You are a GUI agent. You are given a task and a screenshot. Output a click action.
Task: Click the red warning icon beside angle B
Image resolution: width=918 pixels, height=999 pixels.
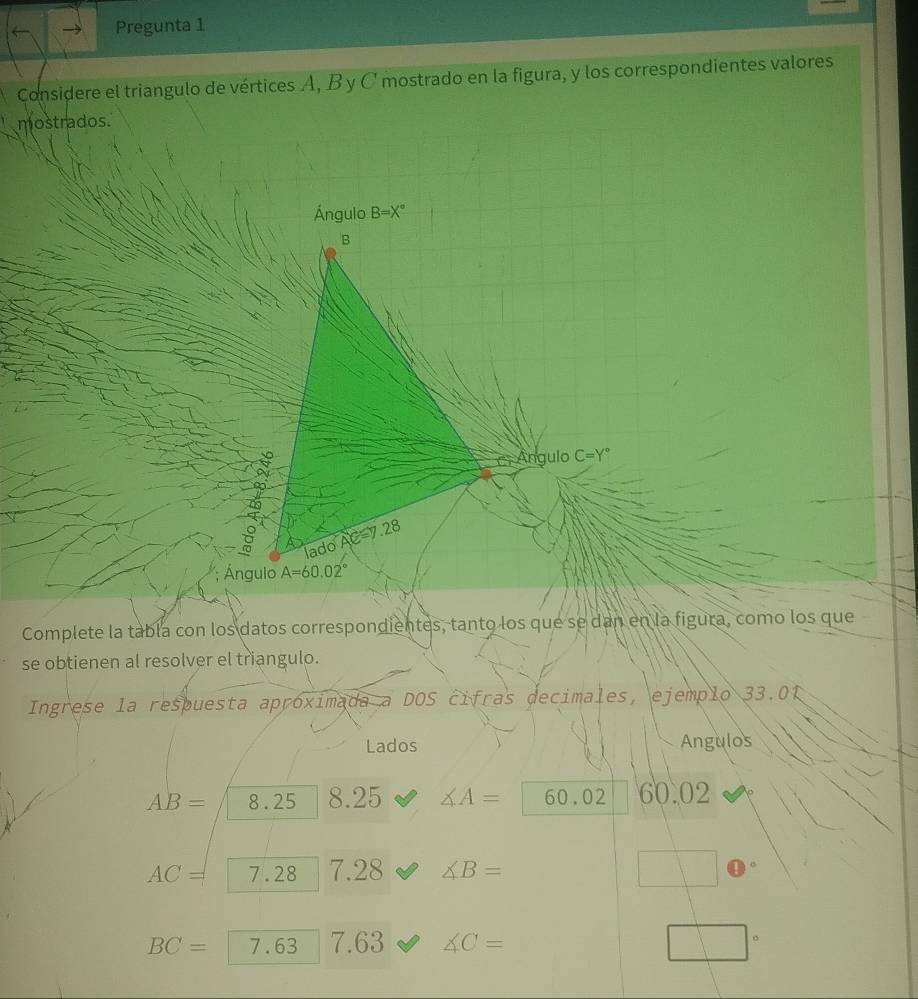pyautogui.click(x=739, y=870)
